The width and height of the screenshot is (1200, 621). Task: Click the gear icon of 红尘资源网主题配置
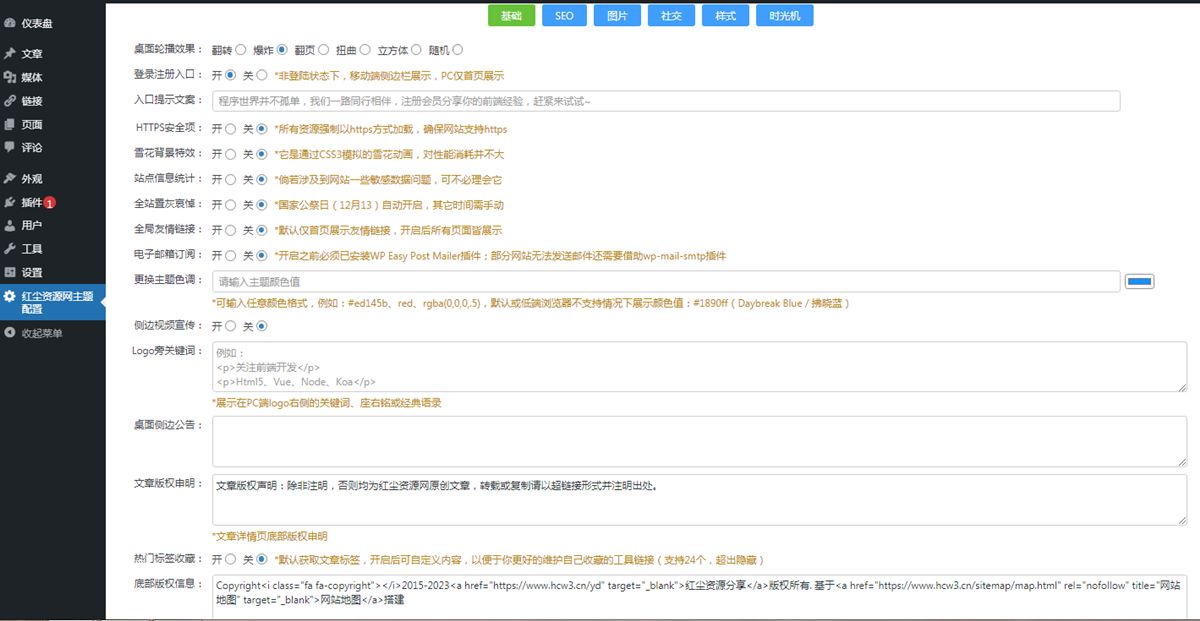pos(10,296)
